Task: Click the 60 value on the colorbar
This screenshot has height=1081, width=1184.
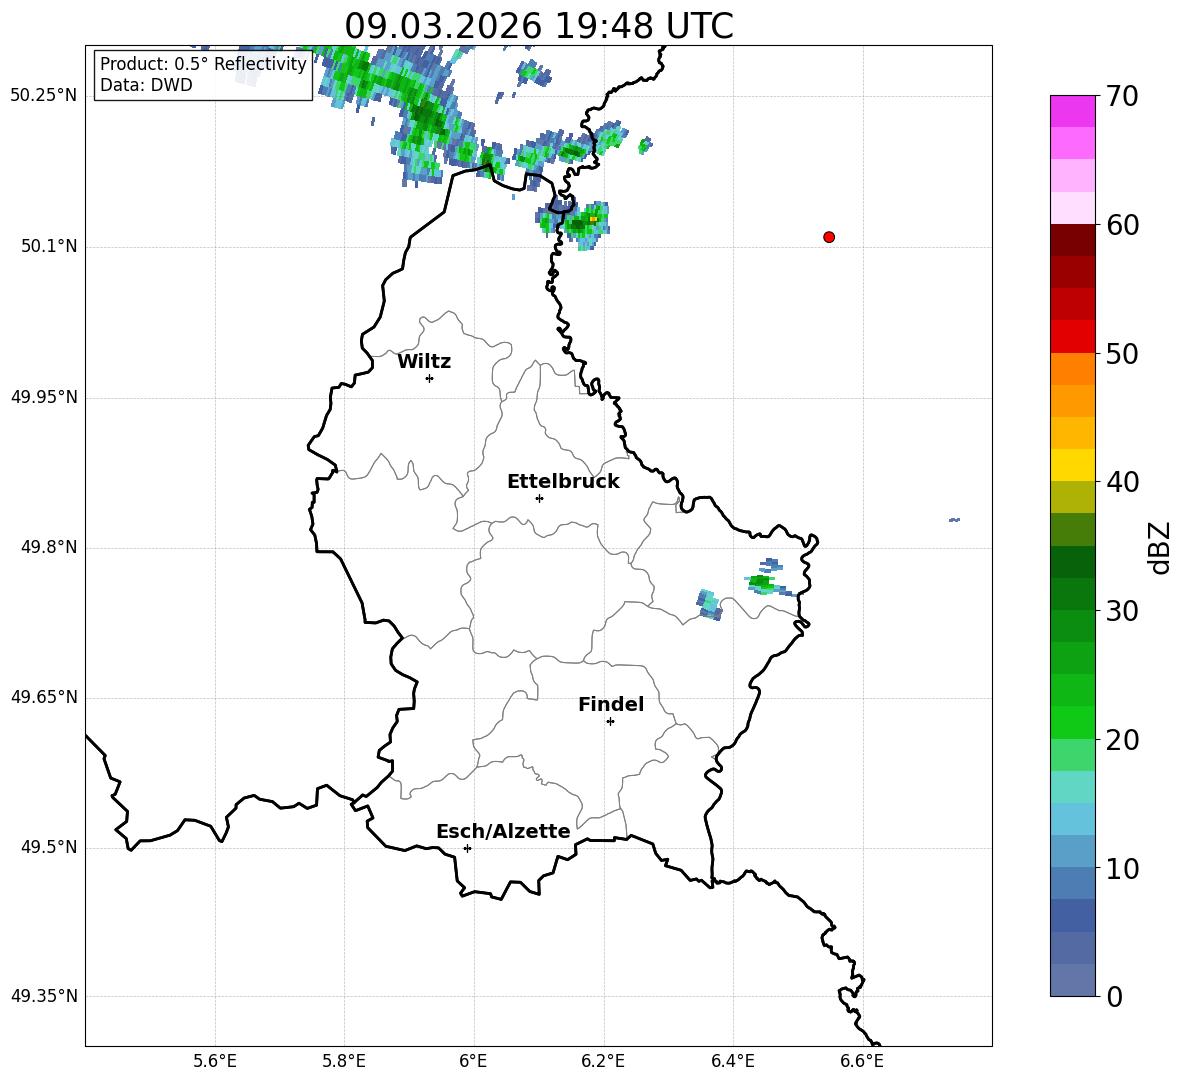Action: pos(1122,225)
